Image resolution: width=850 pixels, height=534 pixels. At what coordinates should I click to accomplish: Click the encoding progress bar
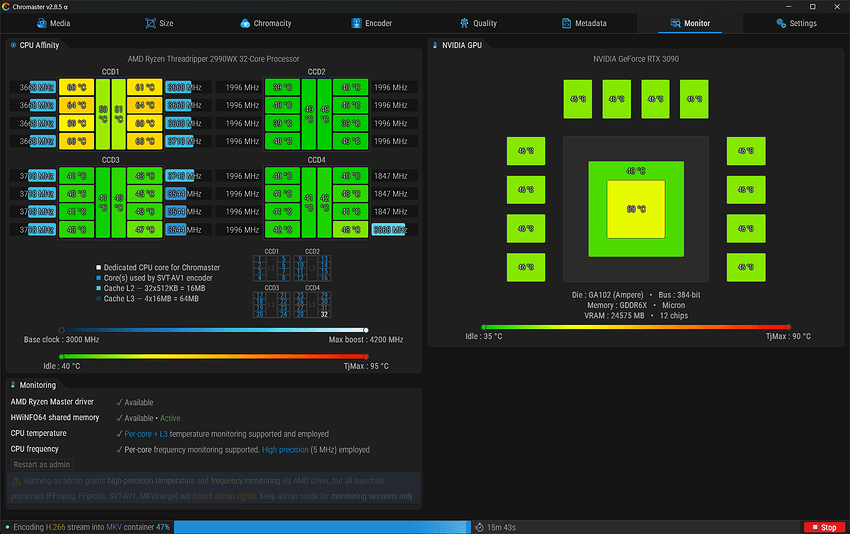pos(322,527)
